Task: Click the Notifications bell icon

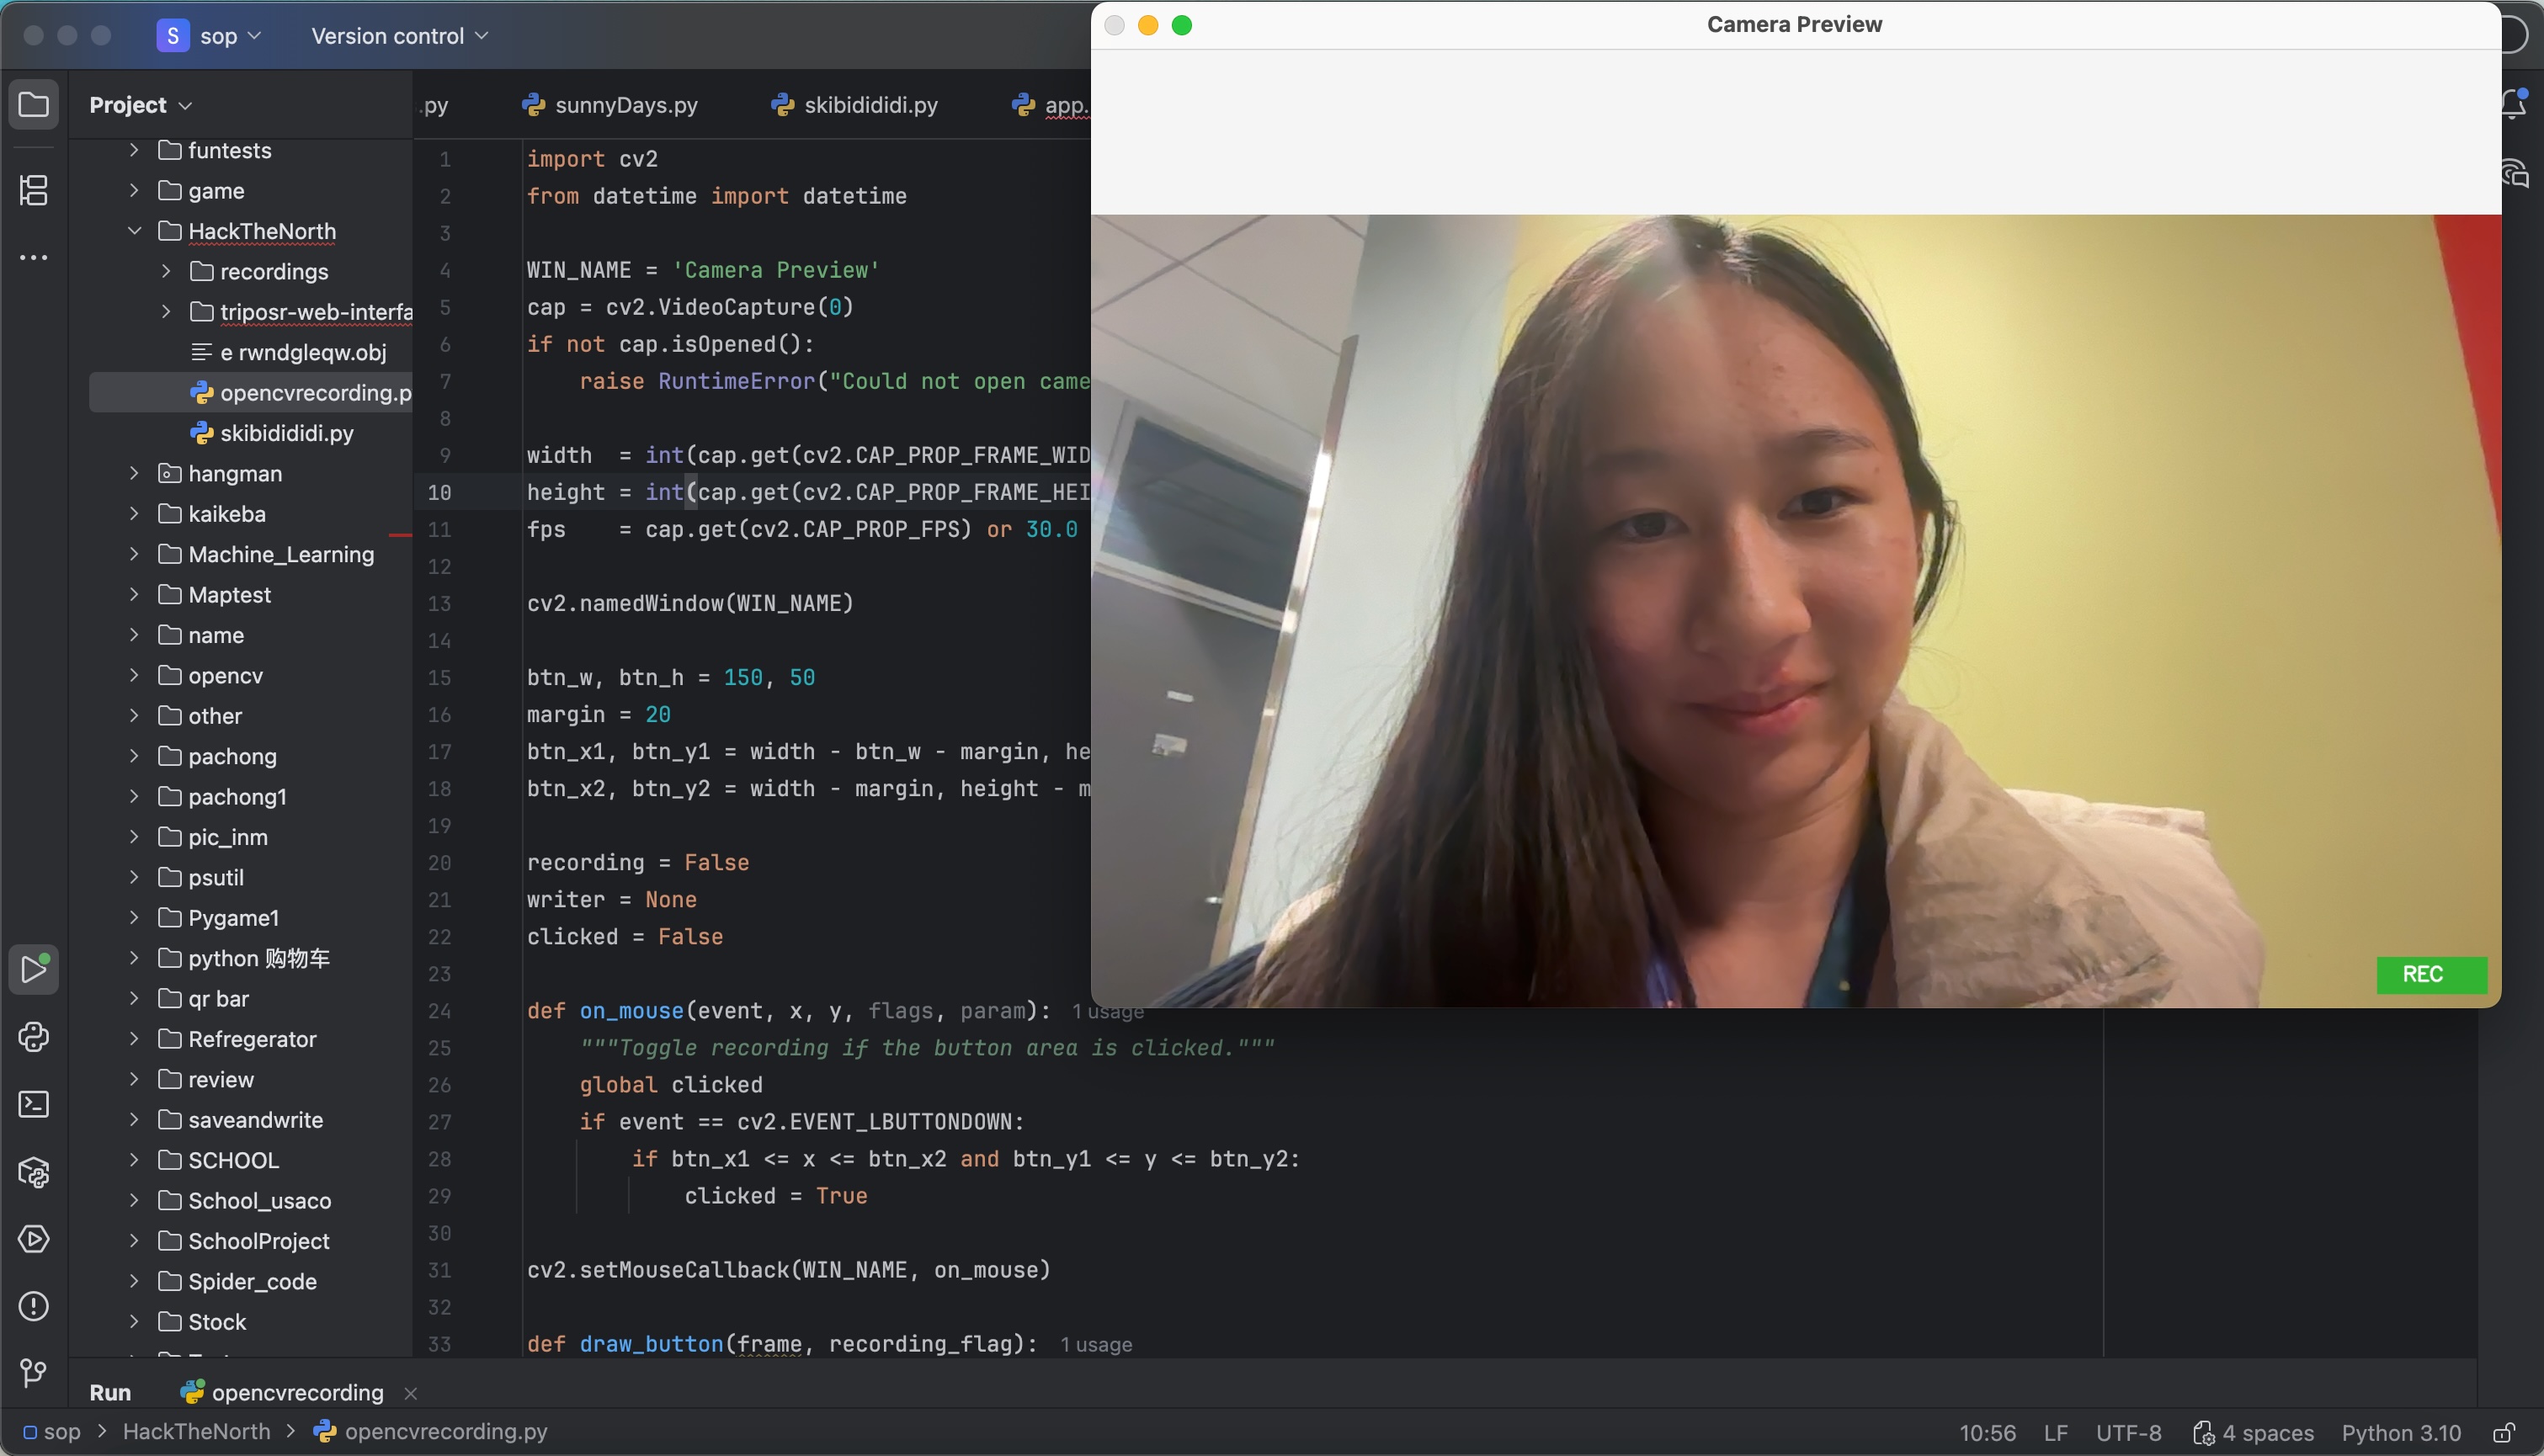Action: 2514,104
